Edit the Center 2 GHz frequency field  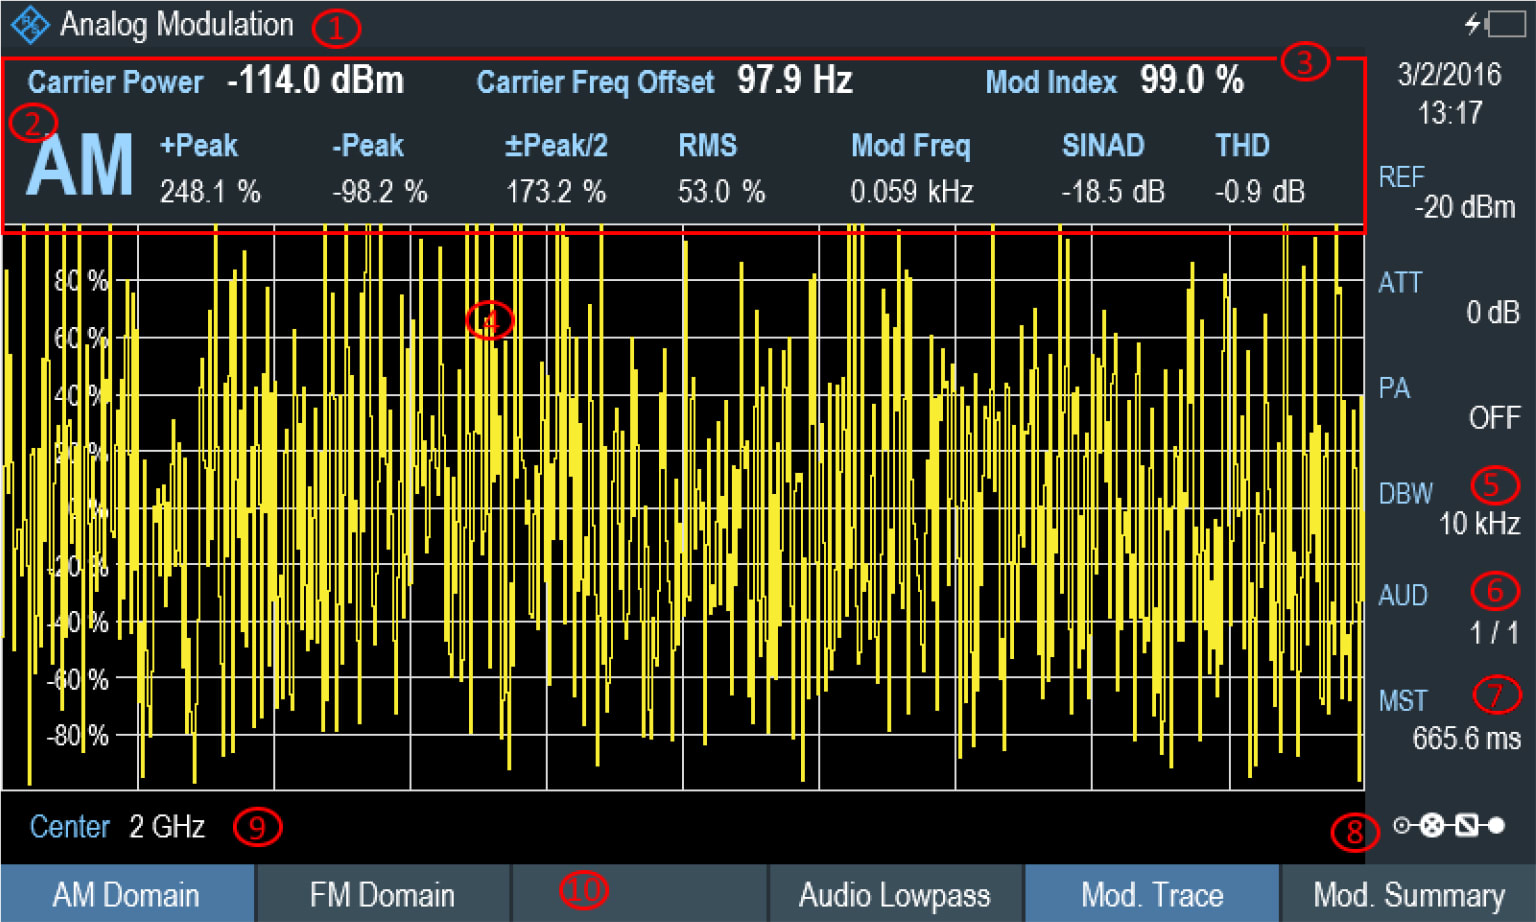click(117, 827)
